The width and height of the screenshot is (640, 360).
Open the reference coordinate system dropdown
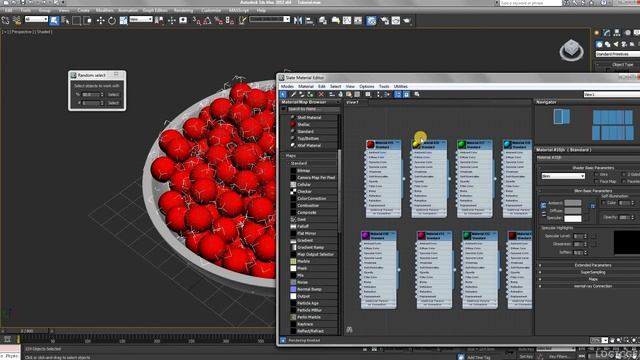[x=141, y=19]
